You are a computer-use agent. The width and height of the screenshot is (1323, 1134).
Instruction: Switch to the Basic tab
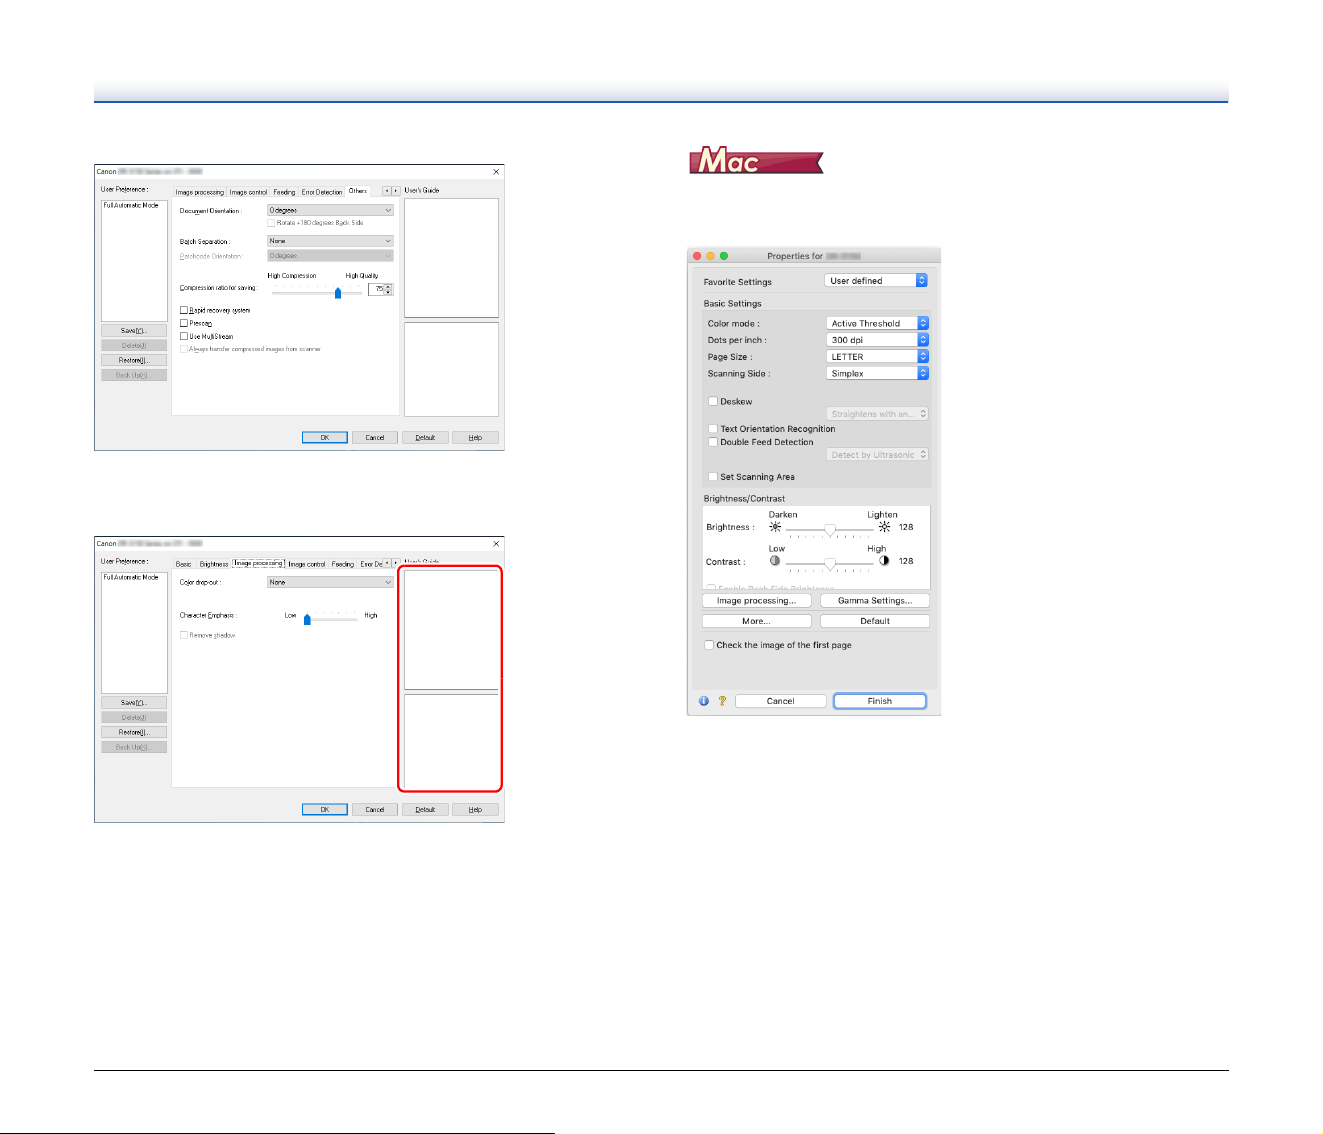(184, 564)
